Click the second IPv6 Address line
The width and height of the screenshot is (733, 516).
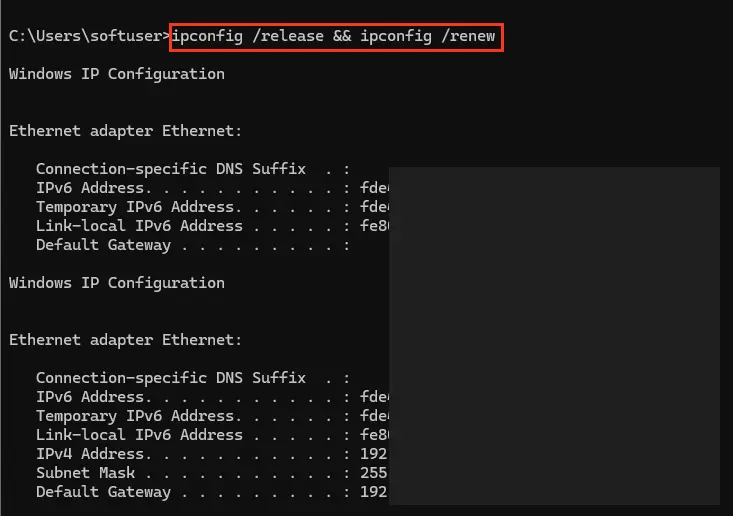click(212, 397)
